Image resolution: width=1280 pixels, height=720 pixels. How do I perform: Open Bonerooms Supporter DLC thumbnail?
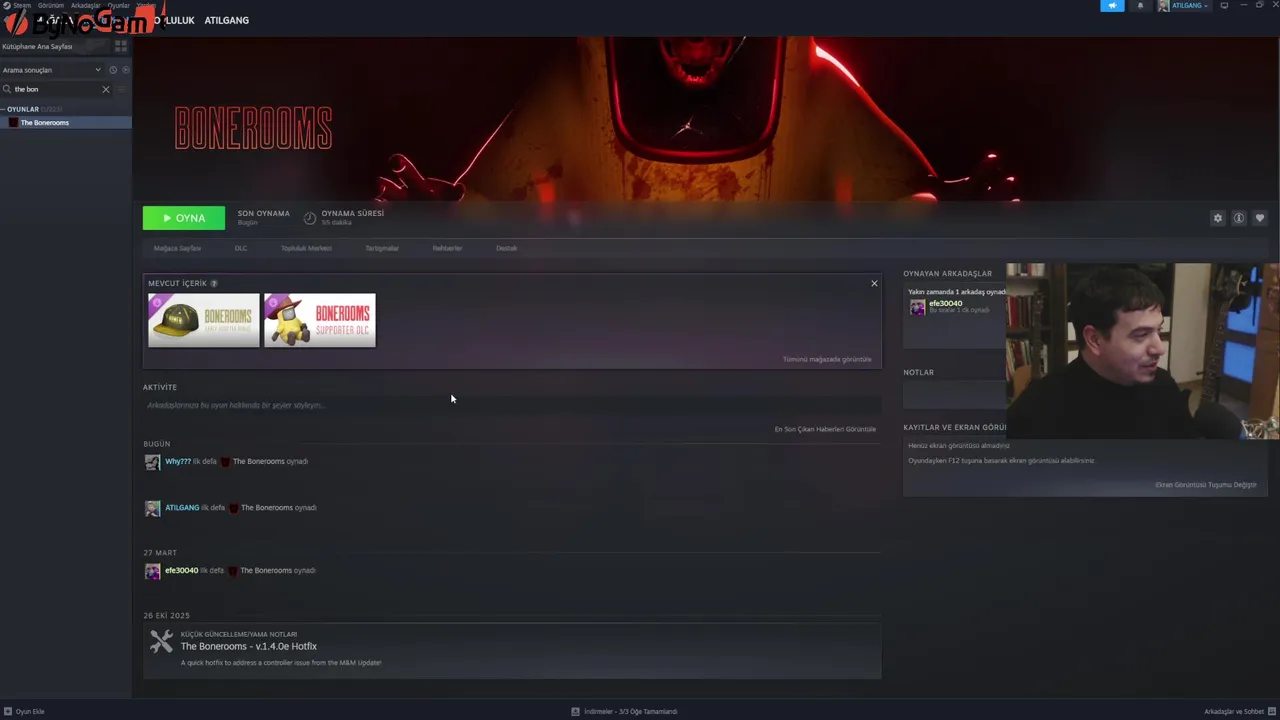[320, 320]
